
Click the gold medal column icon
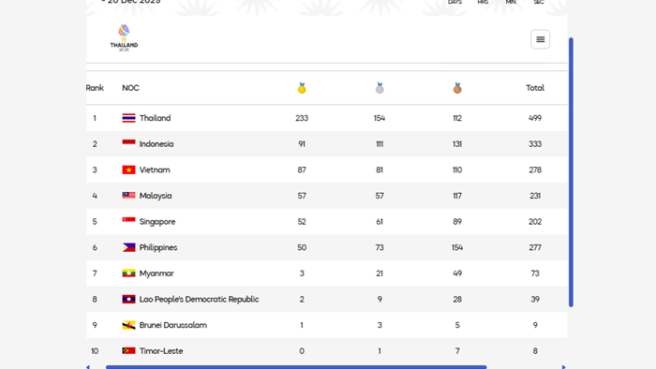pyautogui.click(x=302, y=88)
